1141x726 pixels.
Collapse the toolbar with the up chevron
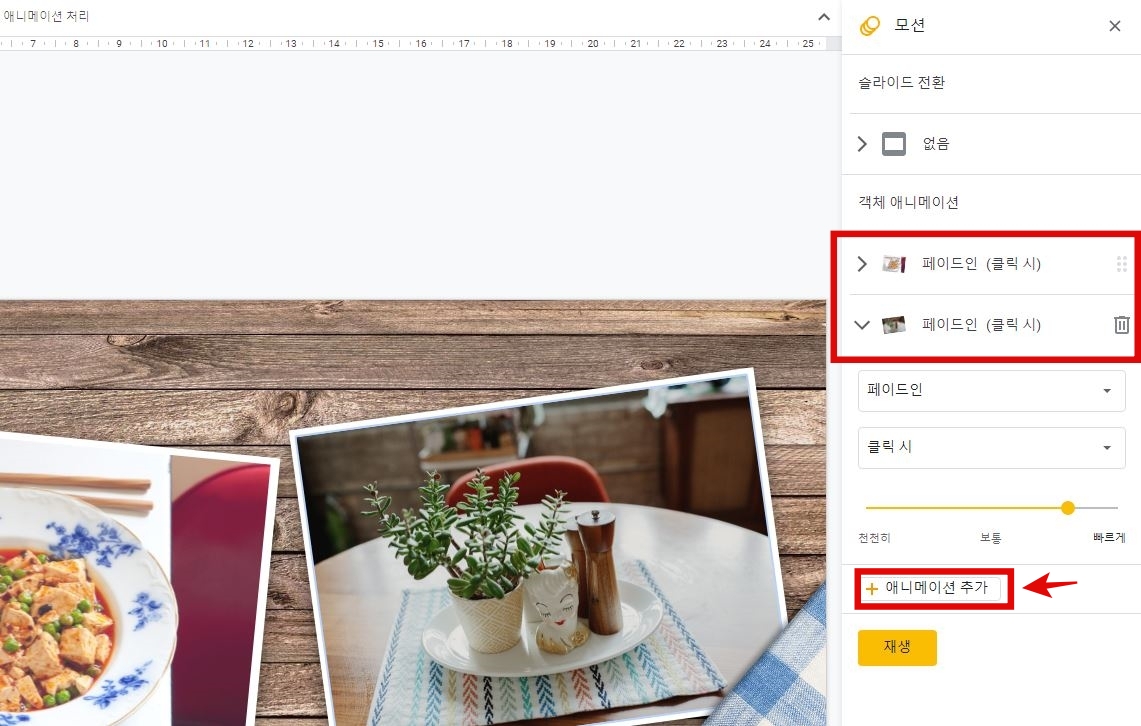(824, 17)
